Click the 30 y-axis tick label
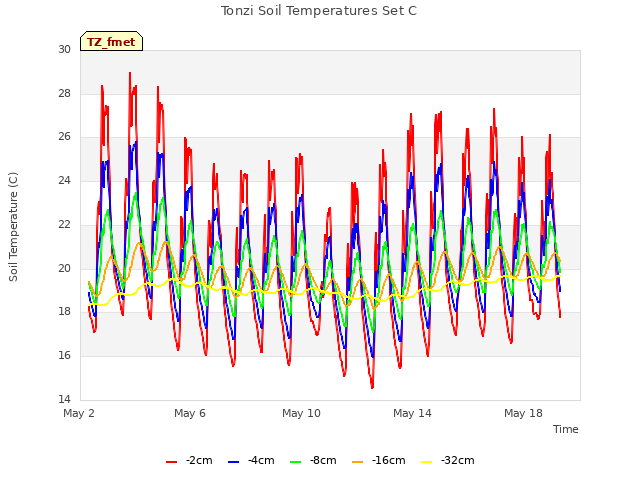Viewport: 640px width, 480px height. click(64, 49)
